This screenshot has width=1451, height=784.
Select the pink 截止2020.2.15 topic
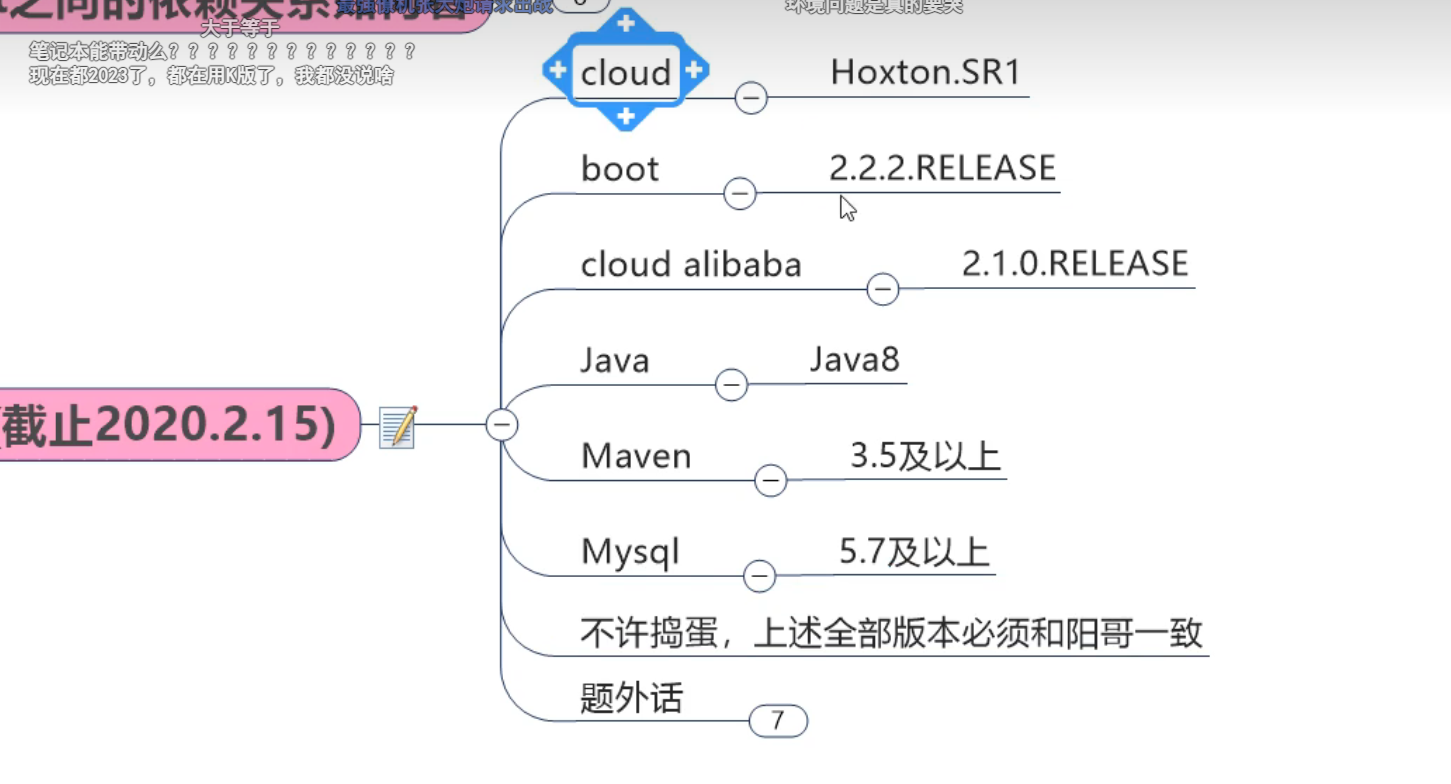(x=170, y=425)
